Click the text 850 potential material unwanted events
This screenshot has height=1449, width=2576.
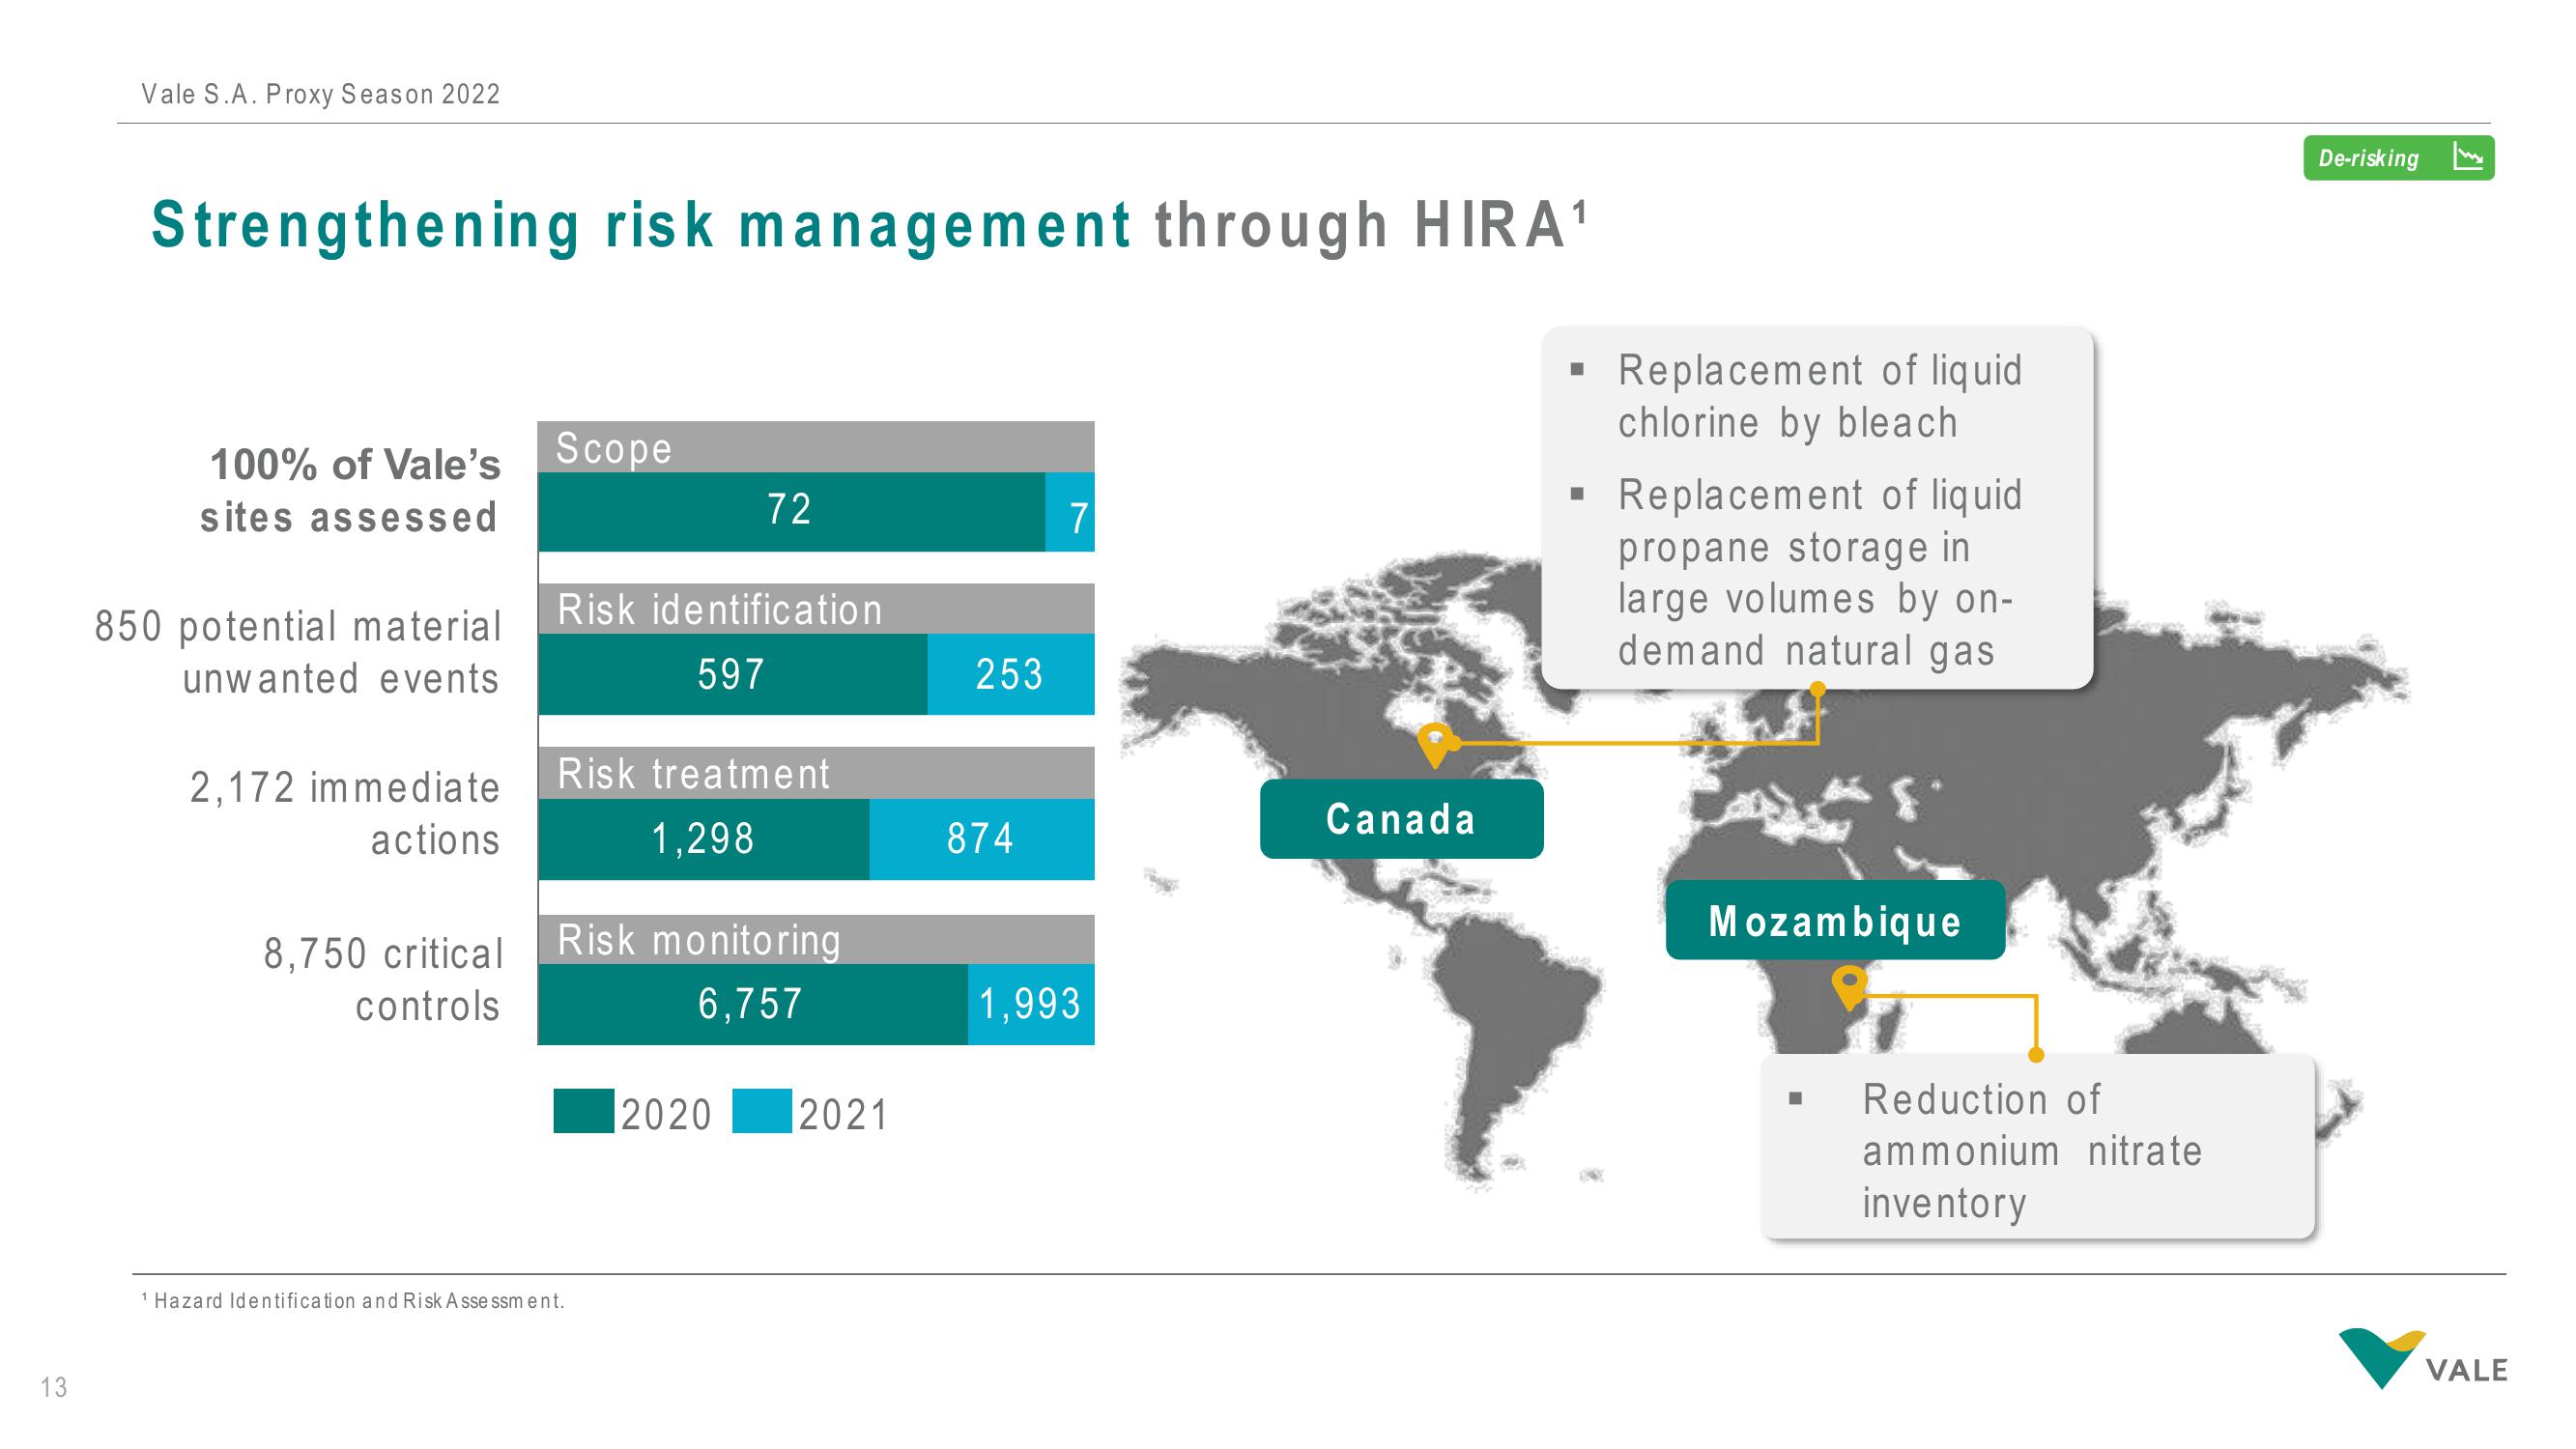point(297,652)
